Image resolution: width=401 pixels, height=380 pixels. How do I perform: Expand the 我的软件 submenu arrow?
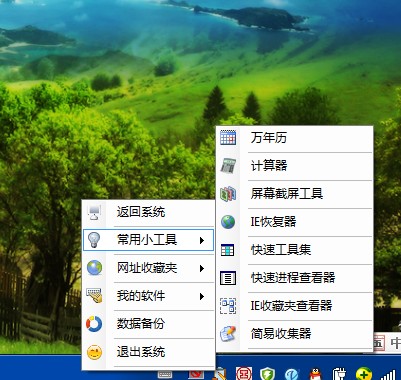(202, 296)
